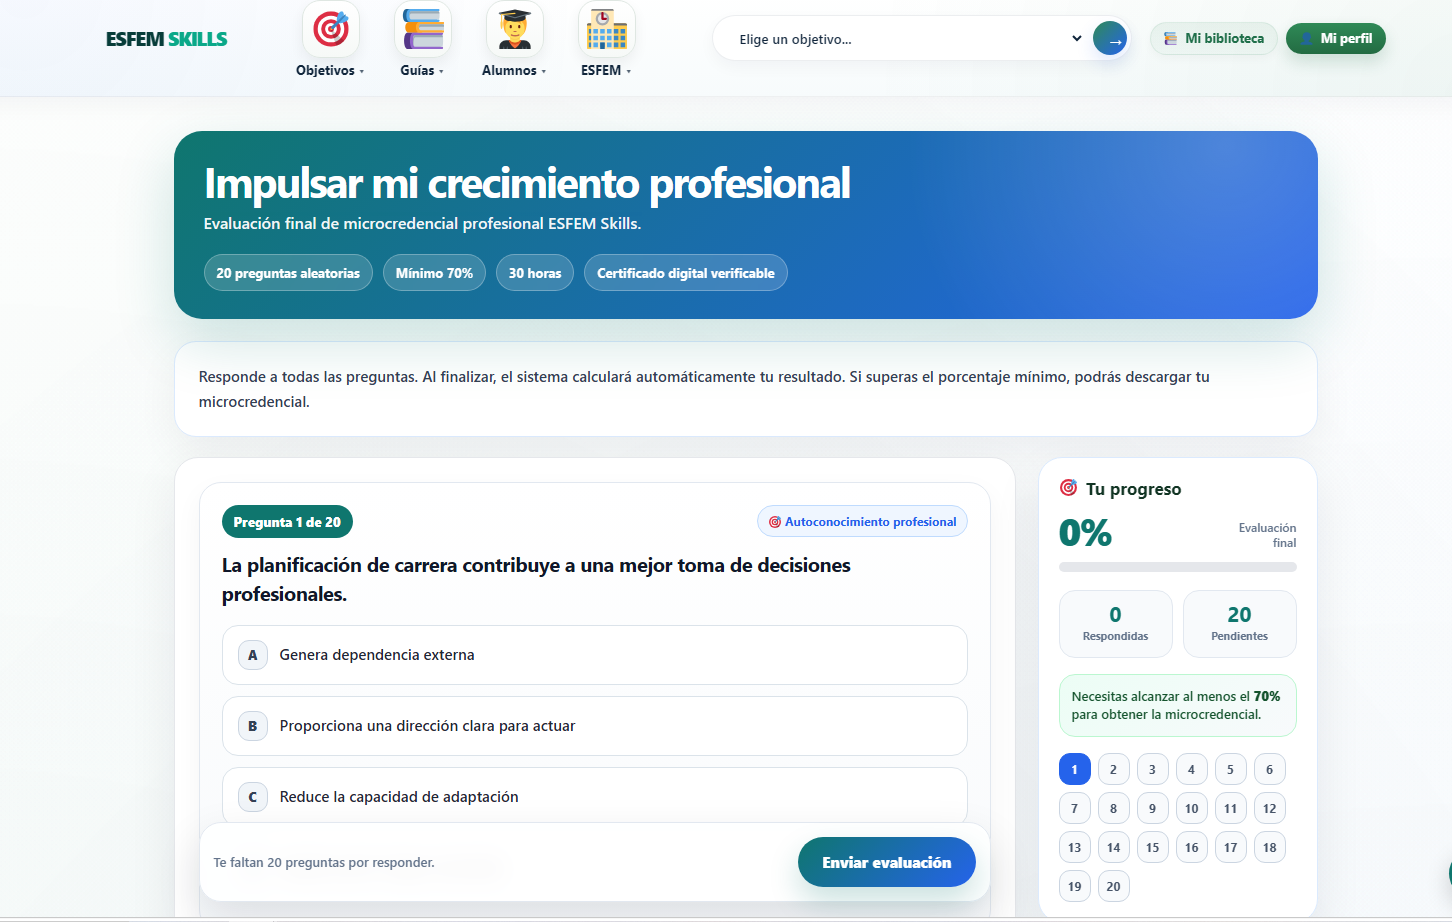Screen dimensions: 1452x922
Task: Jump to question 8 in navigator
Action: pyautogui.click(x=1114, y=808)
